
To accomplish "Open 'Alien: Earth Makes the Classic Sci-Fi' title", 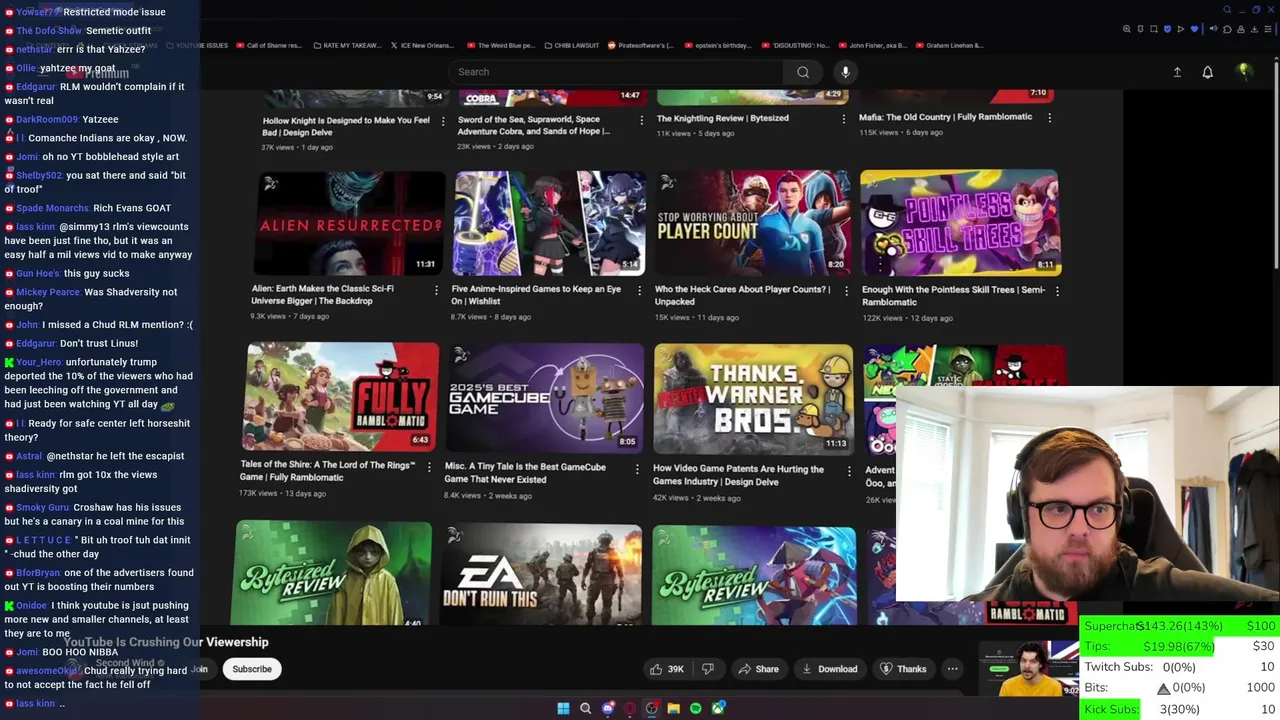I will point(322,294).
